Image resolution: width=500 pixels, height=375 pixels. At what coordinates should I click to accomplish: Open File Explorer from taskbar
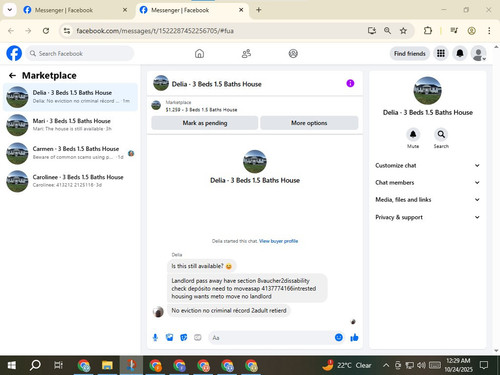click(107, 365)
